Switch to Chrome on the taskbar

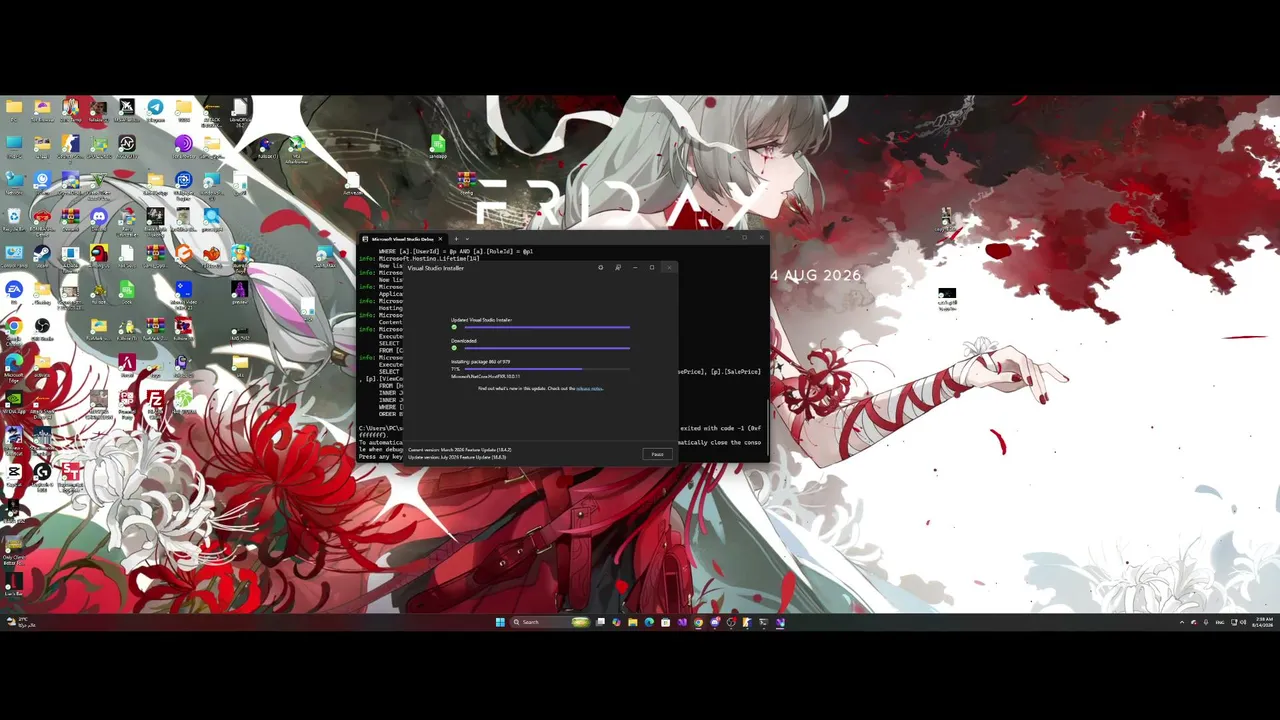point(698,622)
